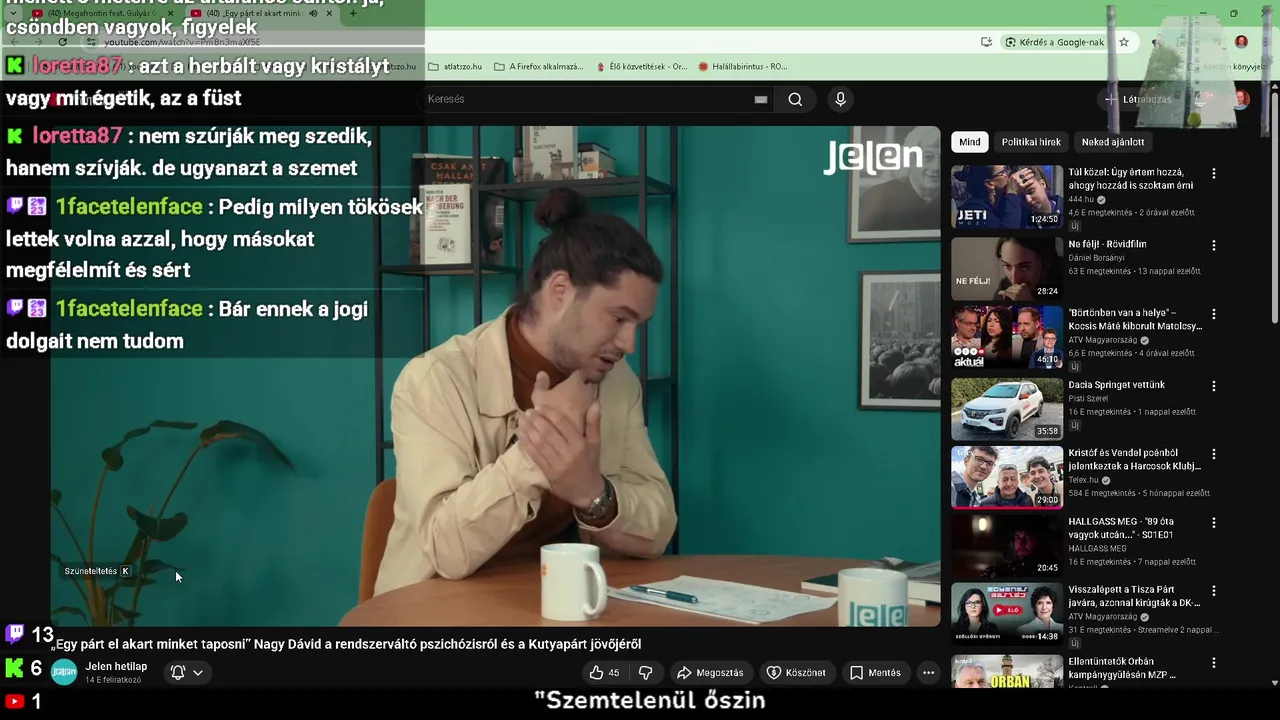This screenshot has height=720, width=1280.
Task: Open the 'Élő közvetítések' bookmark
Action: coord(642,67)
